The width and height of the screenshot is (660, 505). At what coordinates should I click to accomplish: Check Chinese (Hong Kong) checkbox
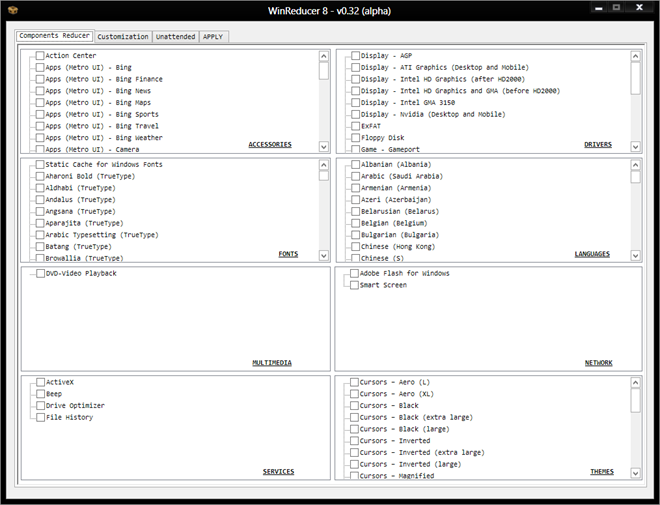[x=356, y=247]
